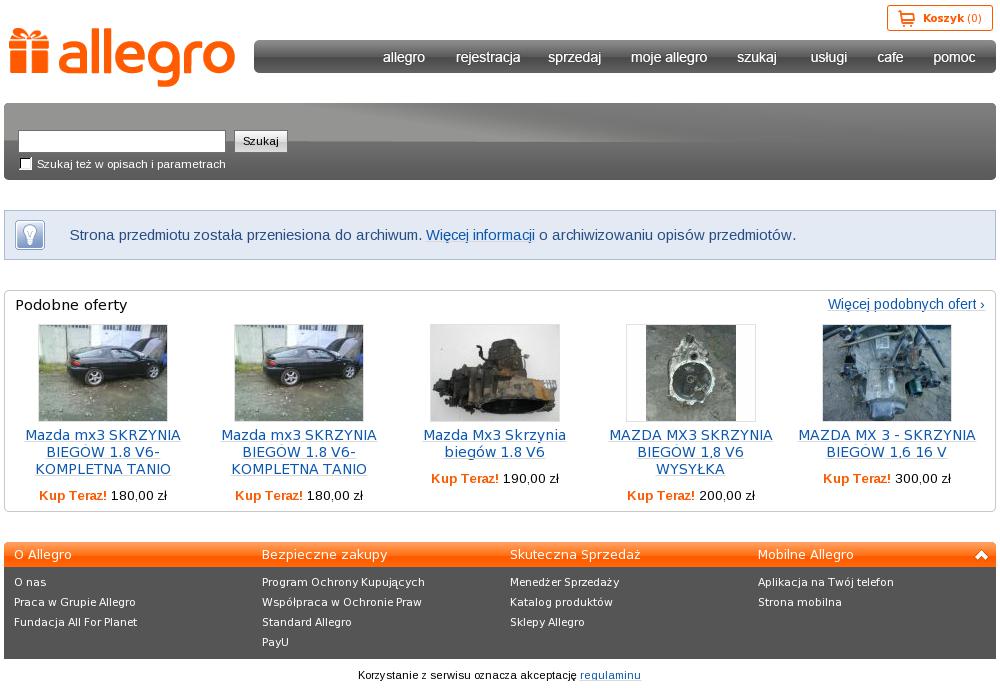Open the Koszyk shopping cart
Image resolution: width=1000 pixels, height=695 pixels.
tap(939, 18)
